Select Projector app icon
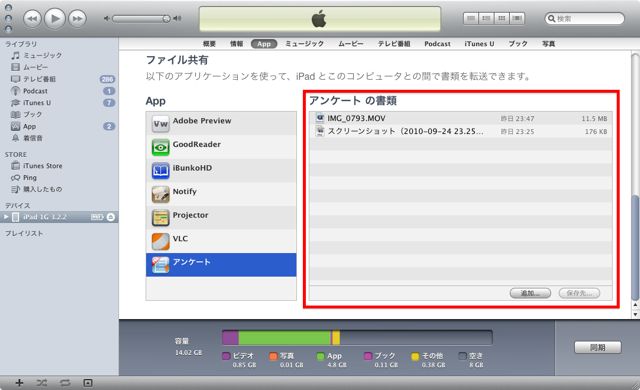 160,218
